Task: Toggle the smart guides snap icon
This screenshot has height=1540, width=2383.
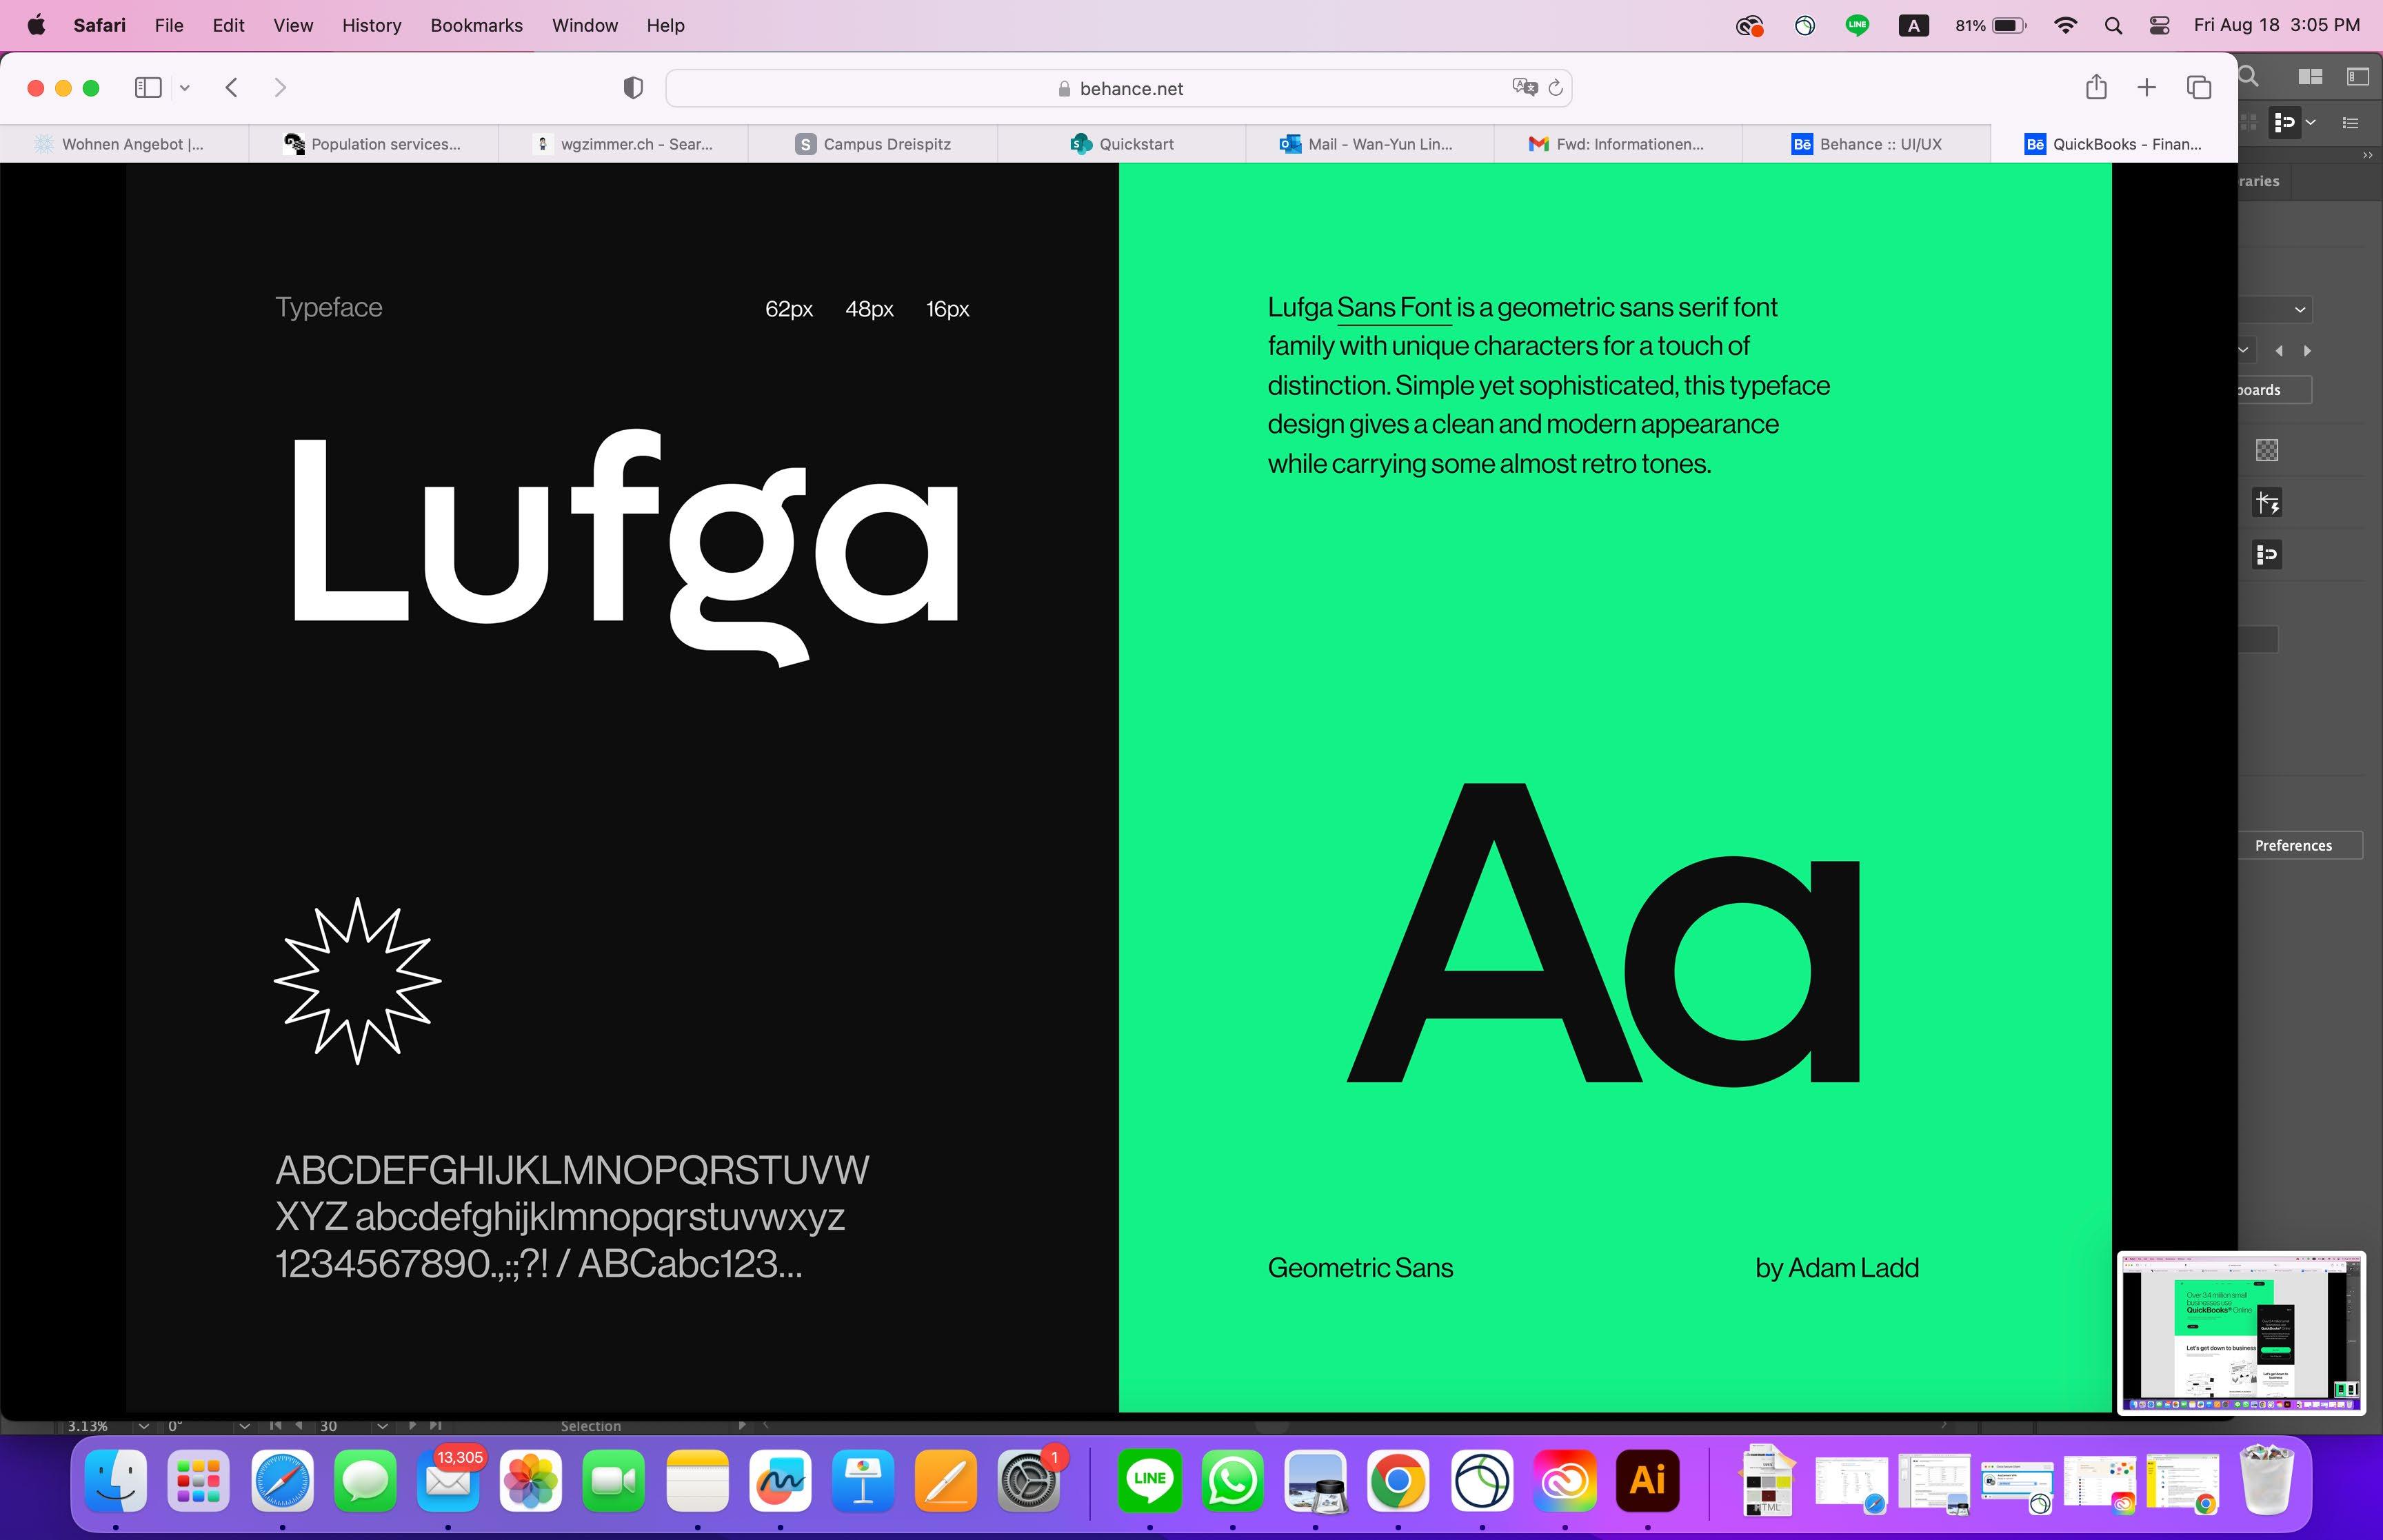Action: pyautogui.click(x=2267, y=503)
